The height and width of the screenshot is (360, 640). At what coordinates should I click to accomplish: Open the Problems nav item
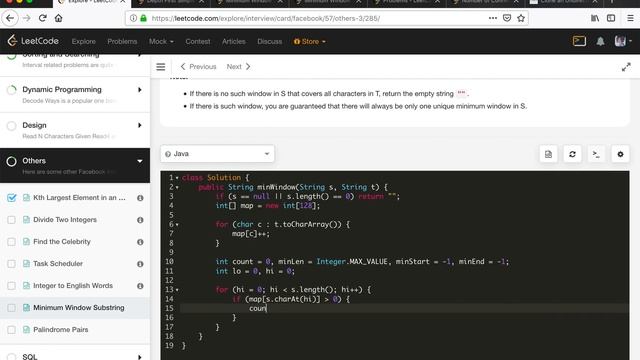[x=122, y=41]
